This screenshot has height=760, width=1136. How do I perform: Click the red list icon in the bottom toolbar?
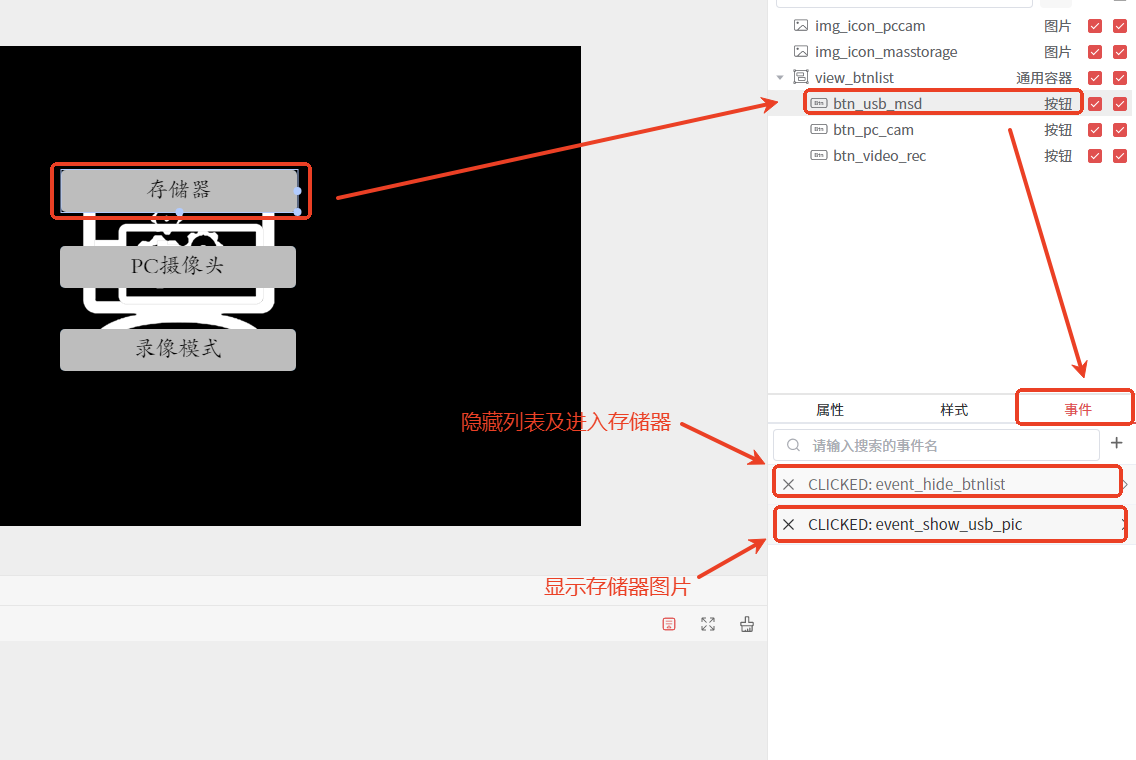click(669, 625)
